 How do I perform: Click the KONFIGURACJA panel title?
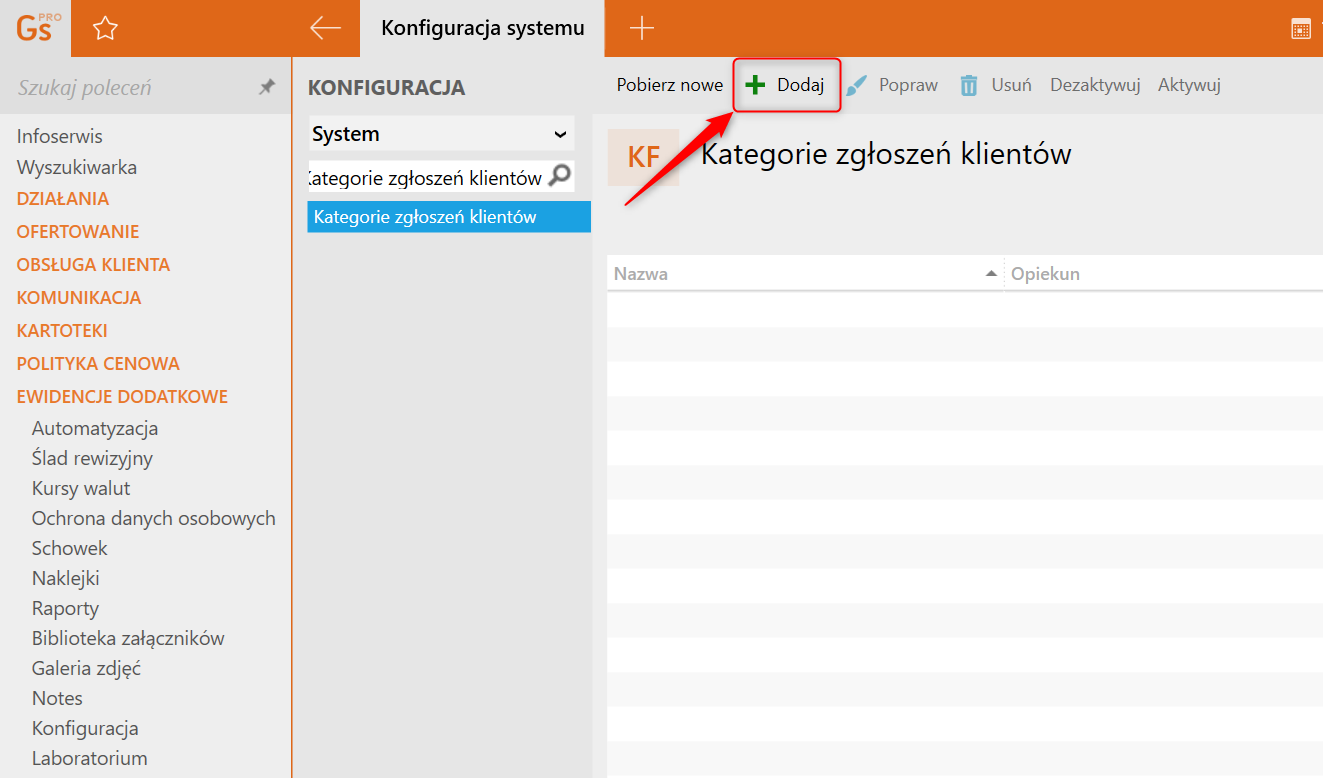(x=386, y=88)
